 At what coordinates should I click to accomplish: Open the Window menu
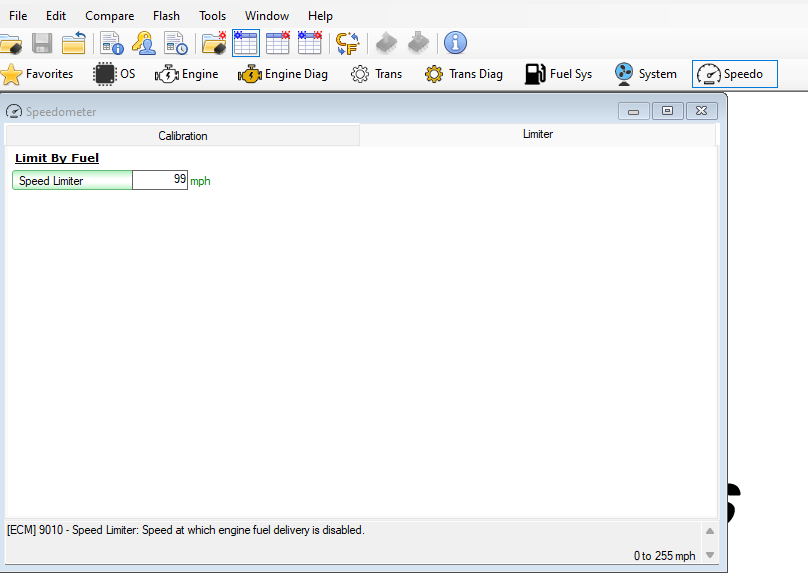[x=267, y=16]
